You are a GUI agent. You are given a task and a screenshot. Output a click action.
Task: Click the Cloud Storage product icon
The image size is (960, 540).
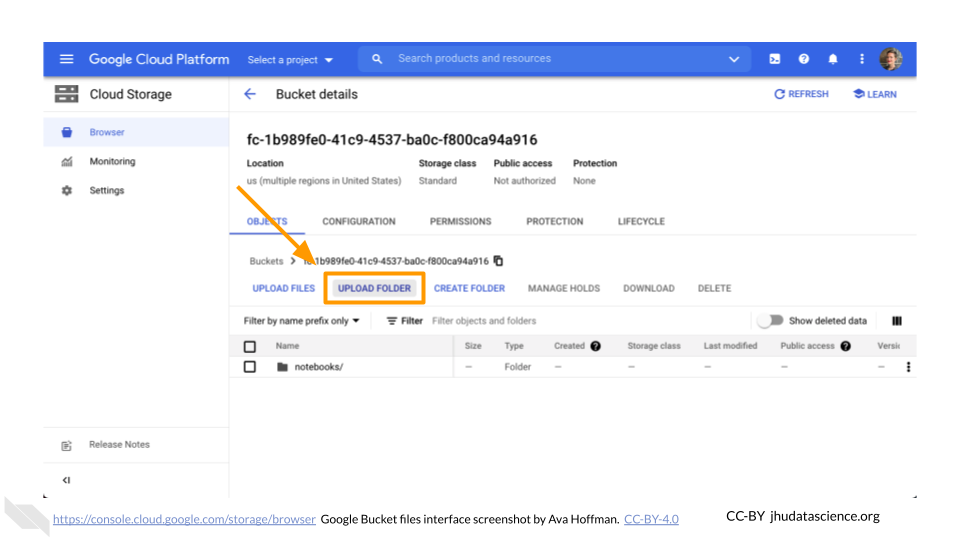pos(66,94)
